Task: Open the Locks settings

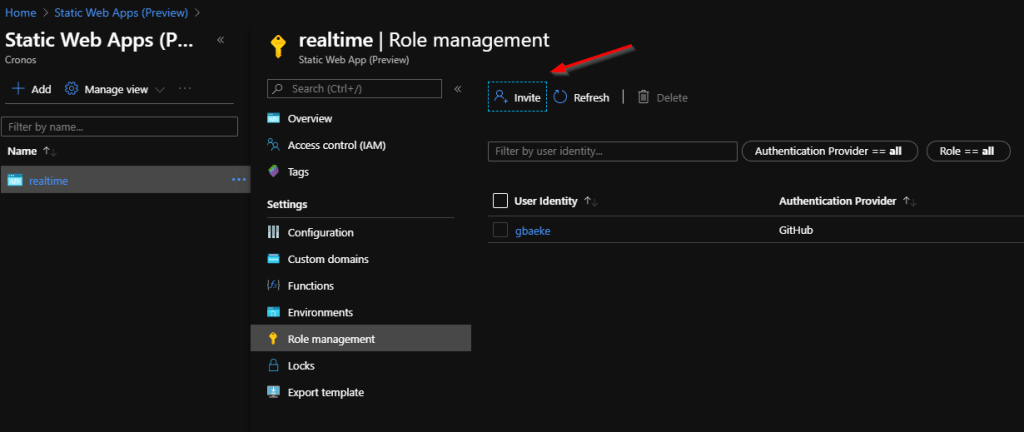Action: coord(301,366)
